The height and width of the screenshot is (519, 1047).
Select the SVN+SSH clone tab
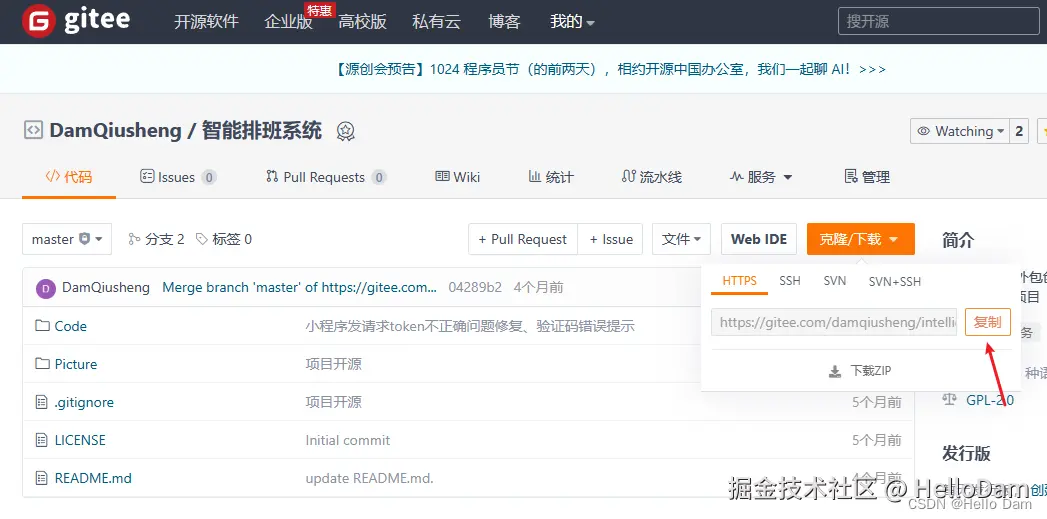[895, 281]
